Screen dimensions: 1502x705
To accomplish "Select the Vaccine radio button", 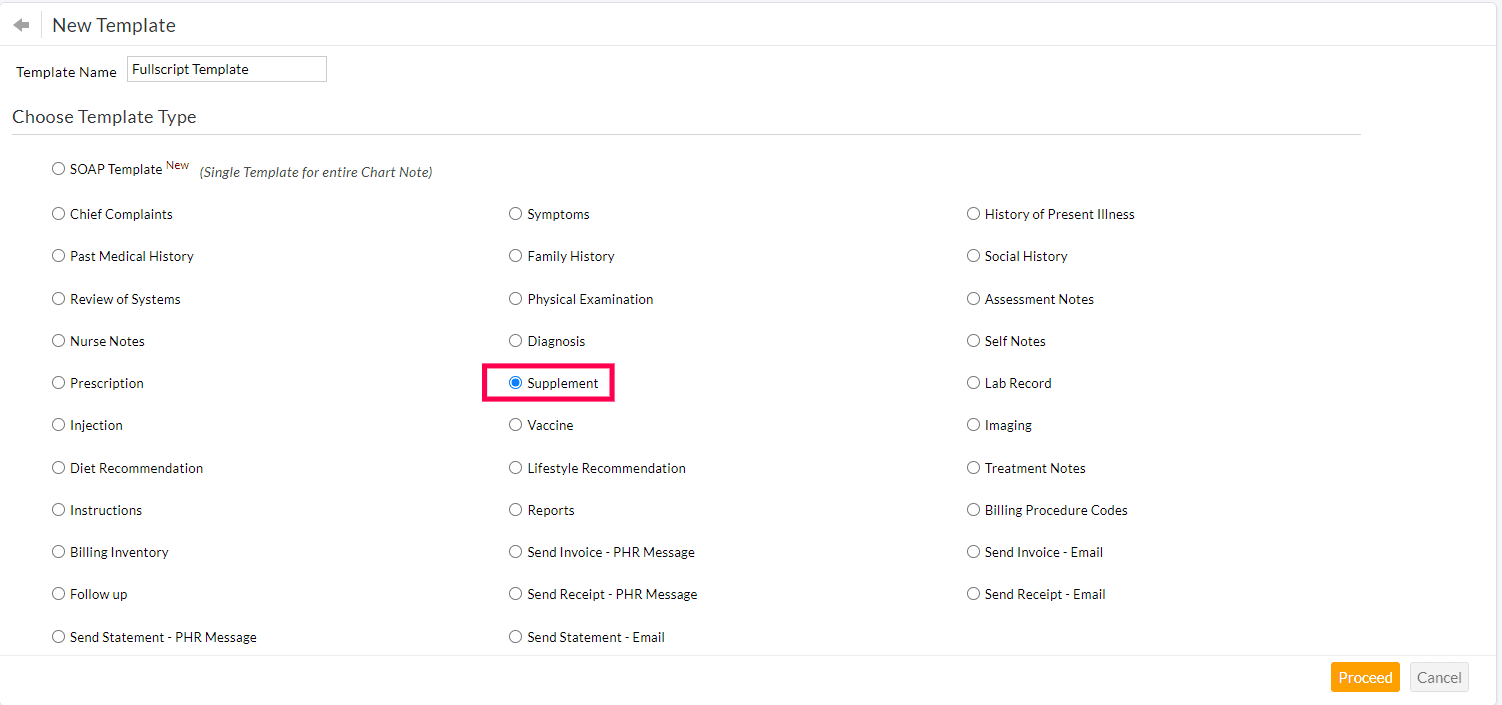I will [x=515, y=425].
